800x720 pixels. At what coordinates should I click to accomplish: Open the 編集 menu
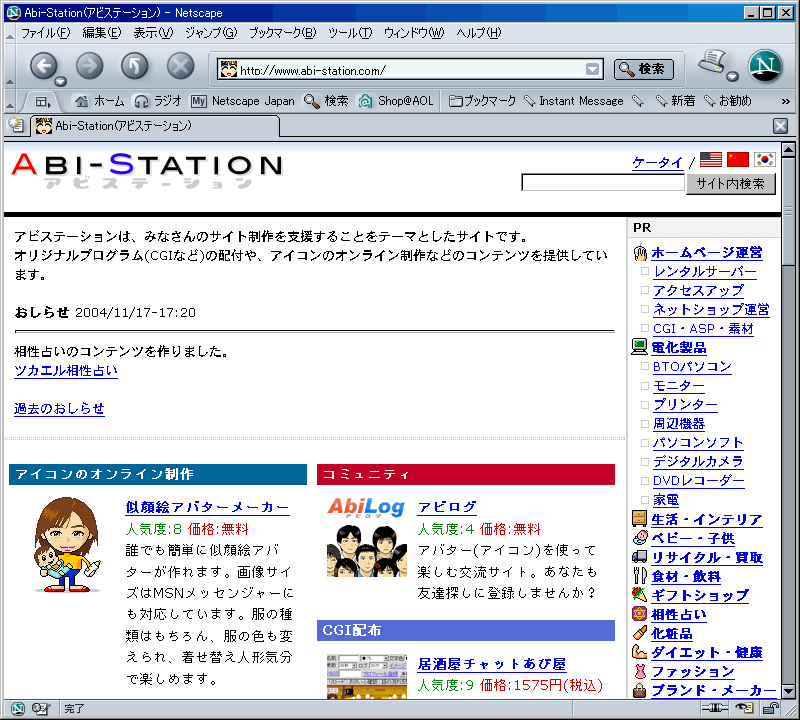[102, 33]
